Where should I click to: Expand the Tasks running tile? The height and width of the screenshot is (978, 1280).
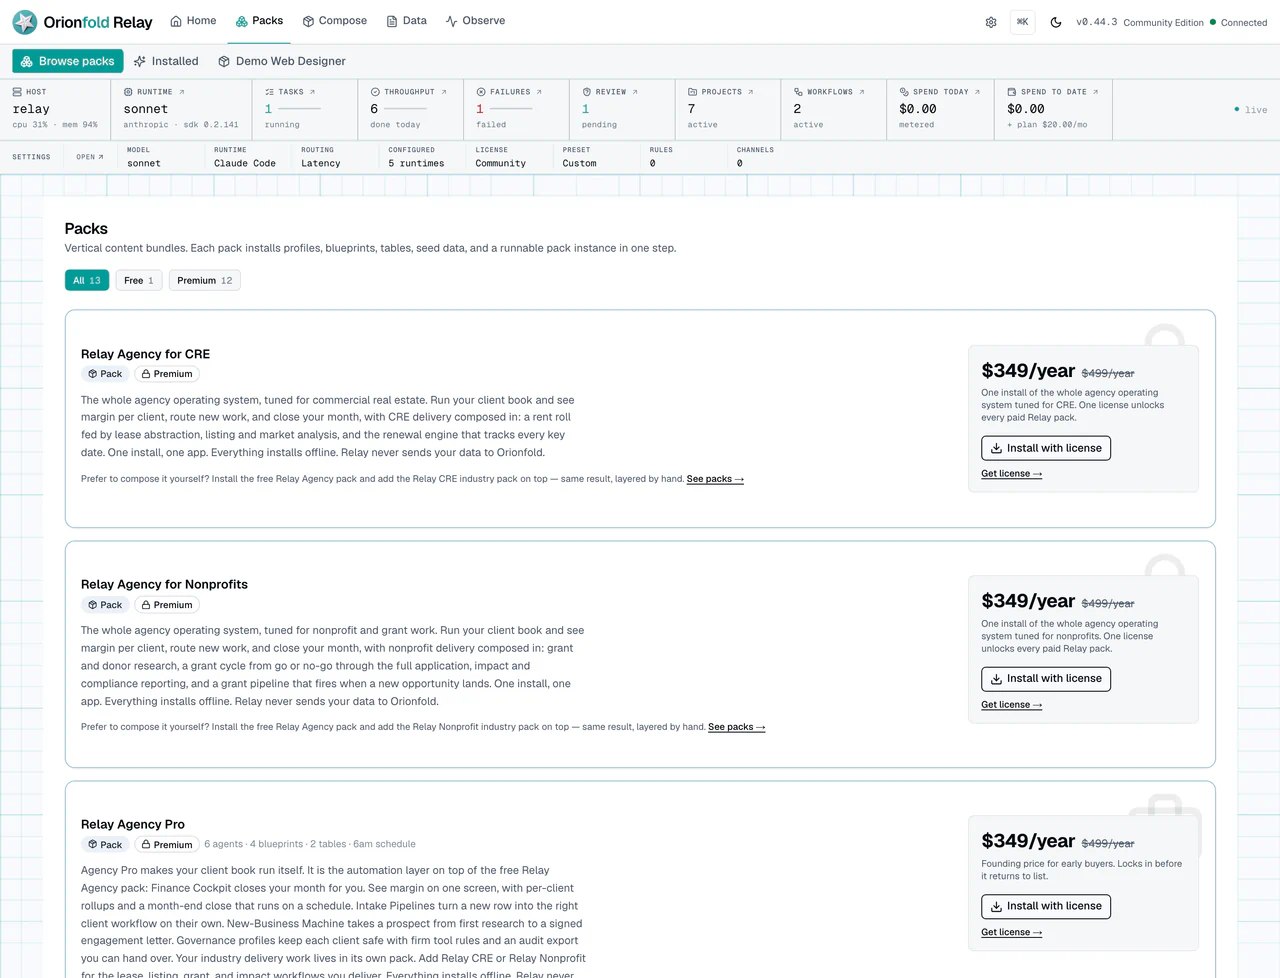coord(304,108)
